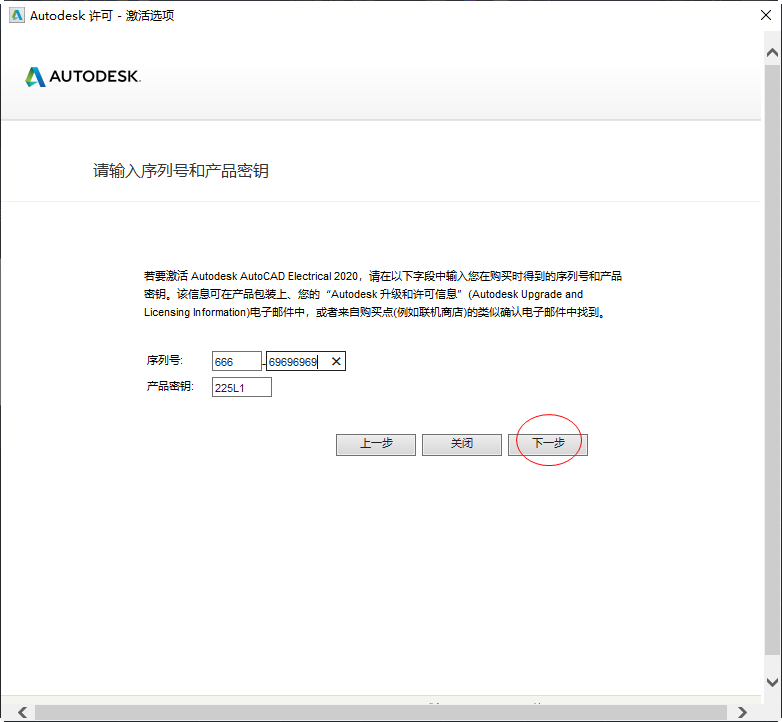
Task: Click the vertical scrollbar thumb
Action: tap(772, 359)
